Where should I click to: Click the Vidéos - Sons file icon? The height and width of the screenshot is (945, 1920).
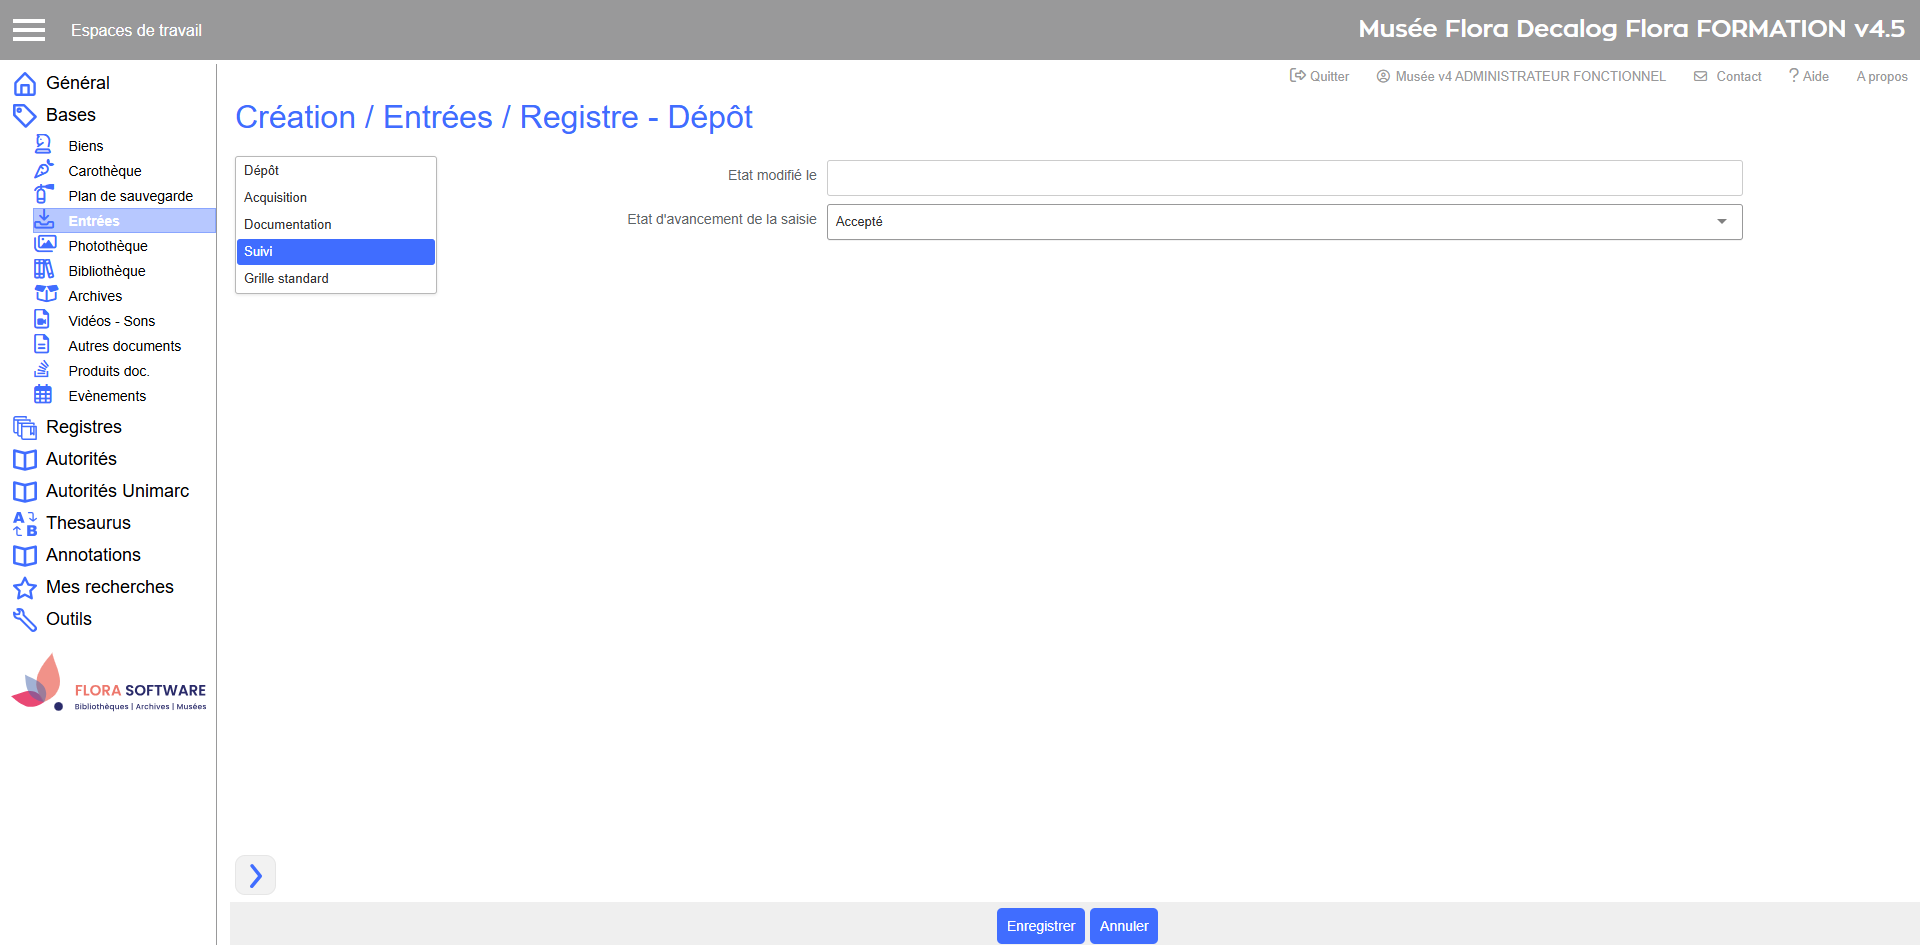tap(42, 319)
